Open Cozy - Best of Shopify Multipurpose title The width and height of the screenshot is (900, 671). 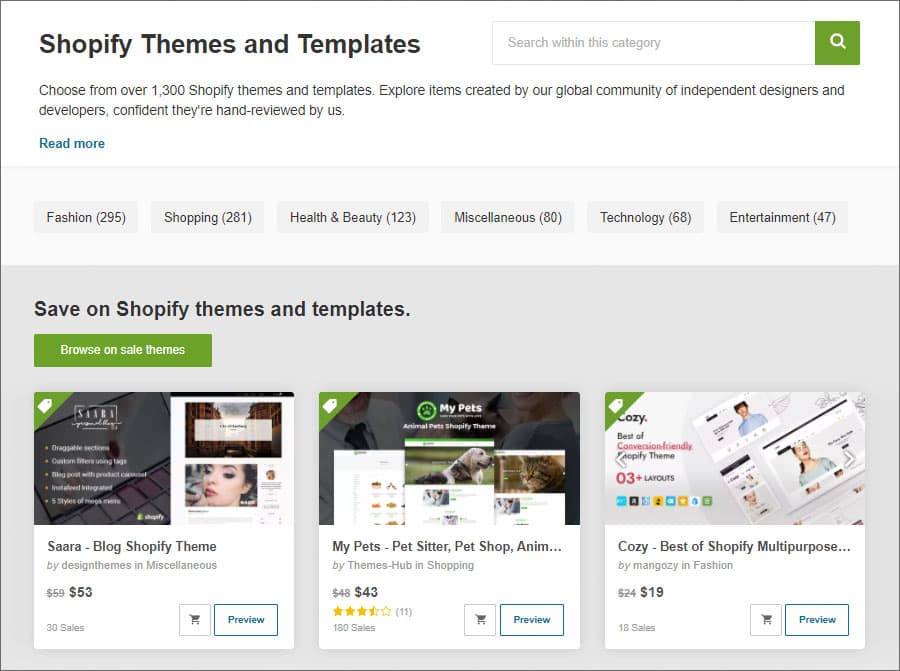pyautogui.click(x=734, y=546)
